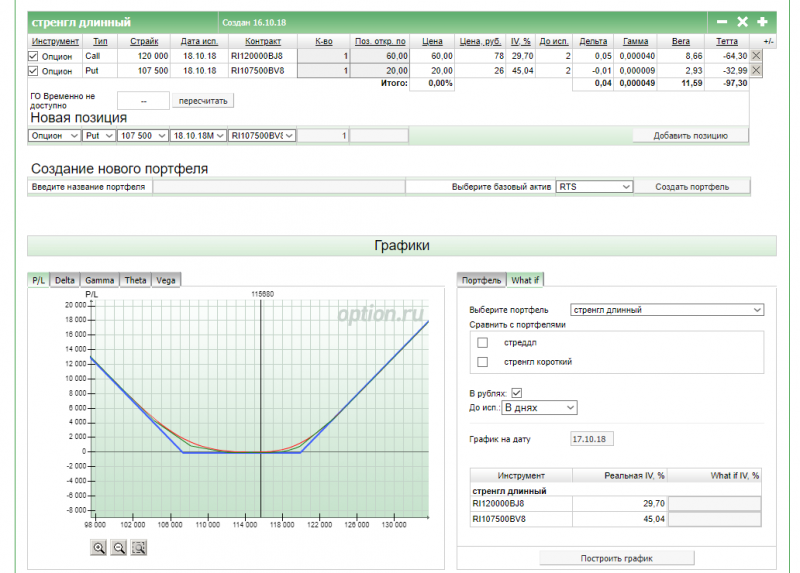Open the 'What if' tab

pos(526,280)
